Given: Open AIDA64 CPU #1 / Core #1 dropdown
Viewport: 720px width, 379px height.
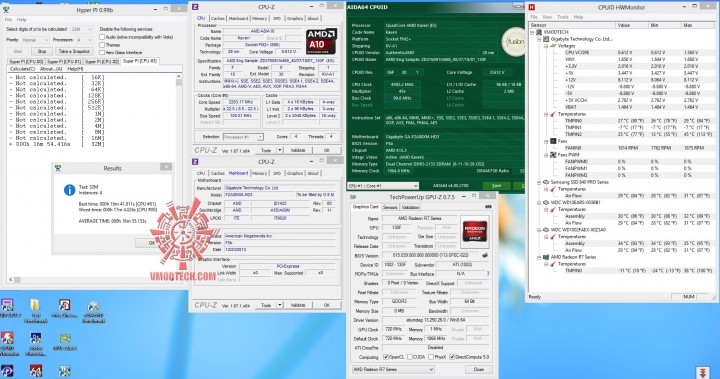Looking at the screenshot, I should tap(383, 186).
